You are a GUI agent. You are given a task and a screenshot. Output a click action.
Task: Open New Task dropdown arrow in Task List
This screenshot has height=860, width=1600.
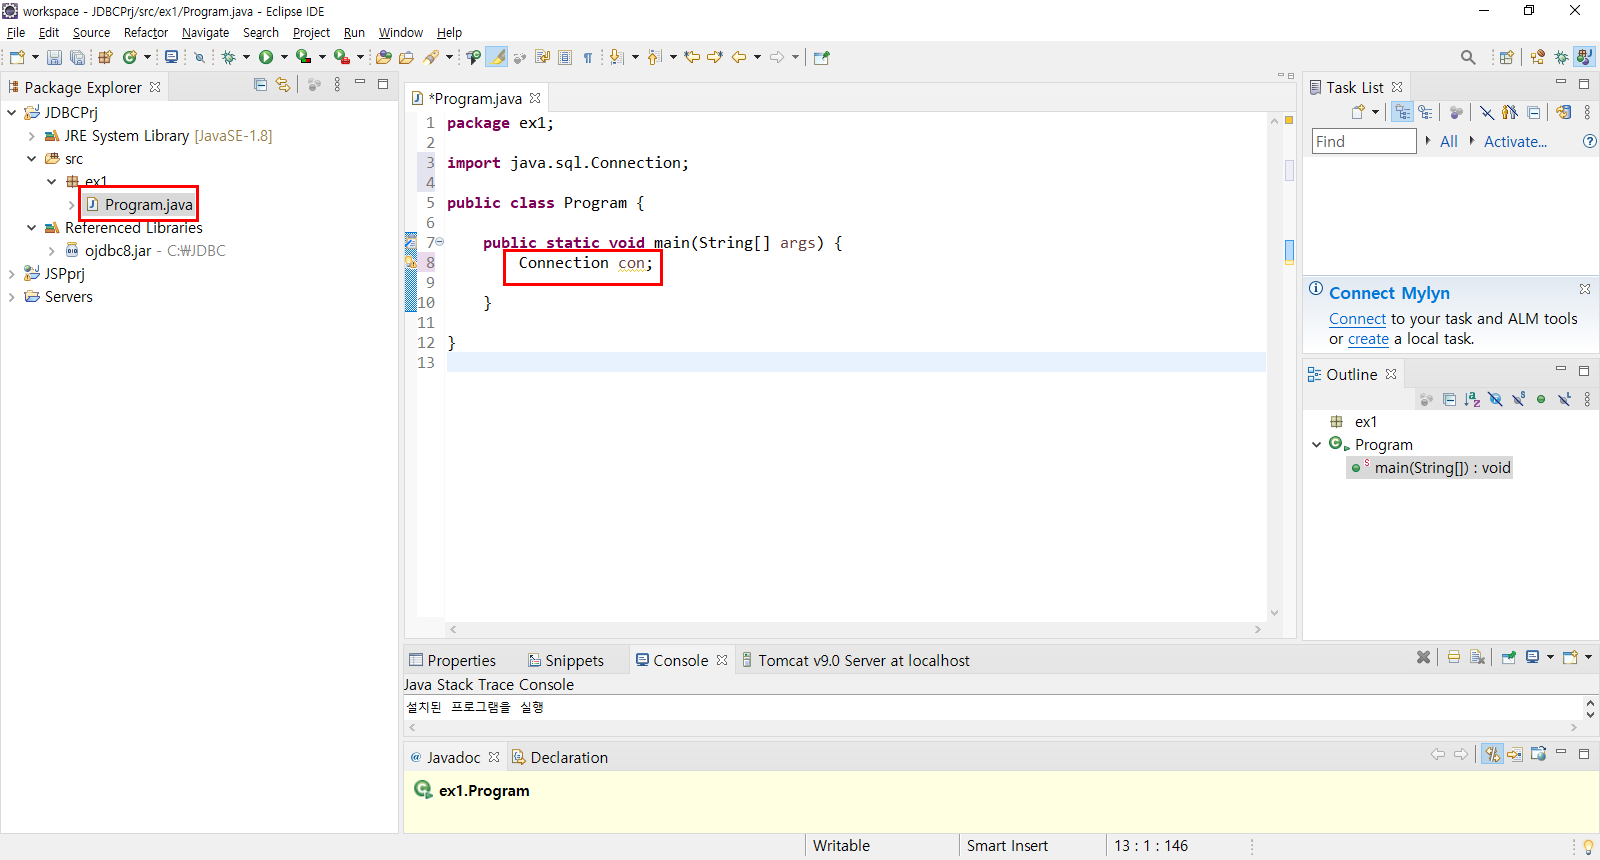point(1376,112)
